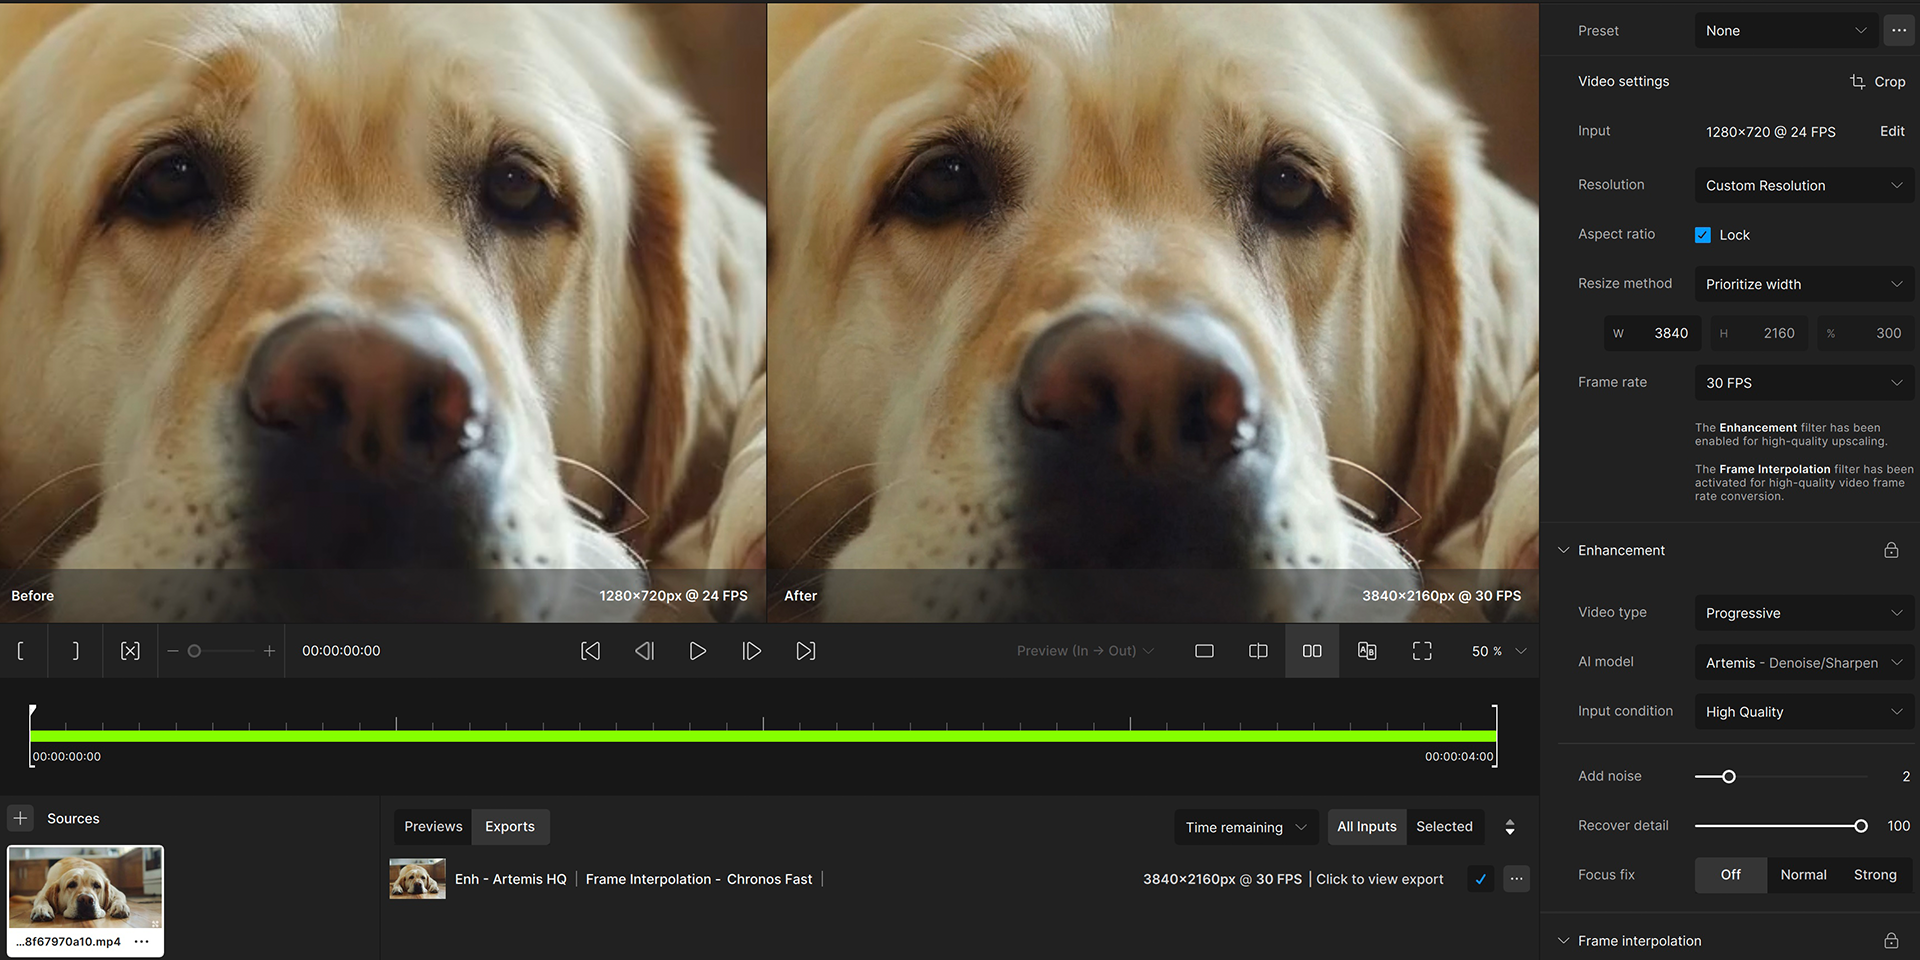
Task: Click Edit next to input resolution
Action: pyautogui.click(x=1891, y=132)
